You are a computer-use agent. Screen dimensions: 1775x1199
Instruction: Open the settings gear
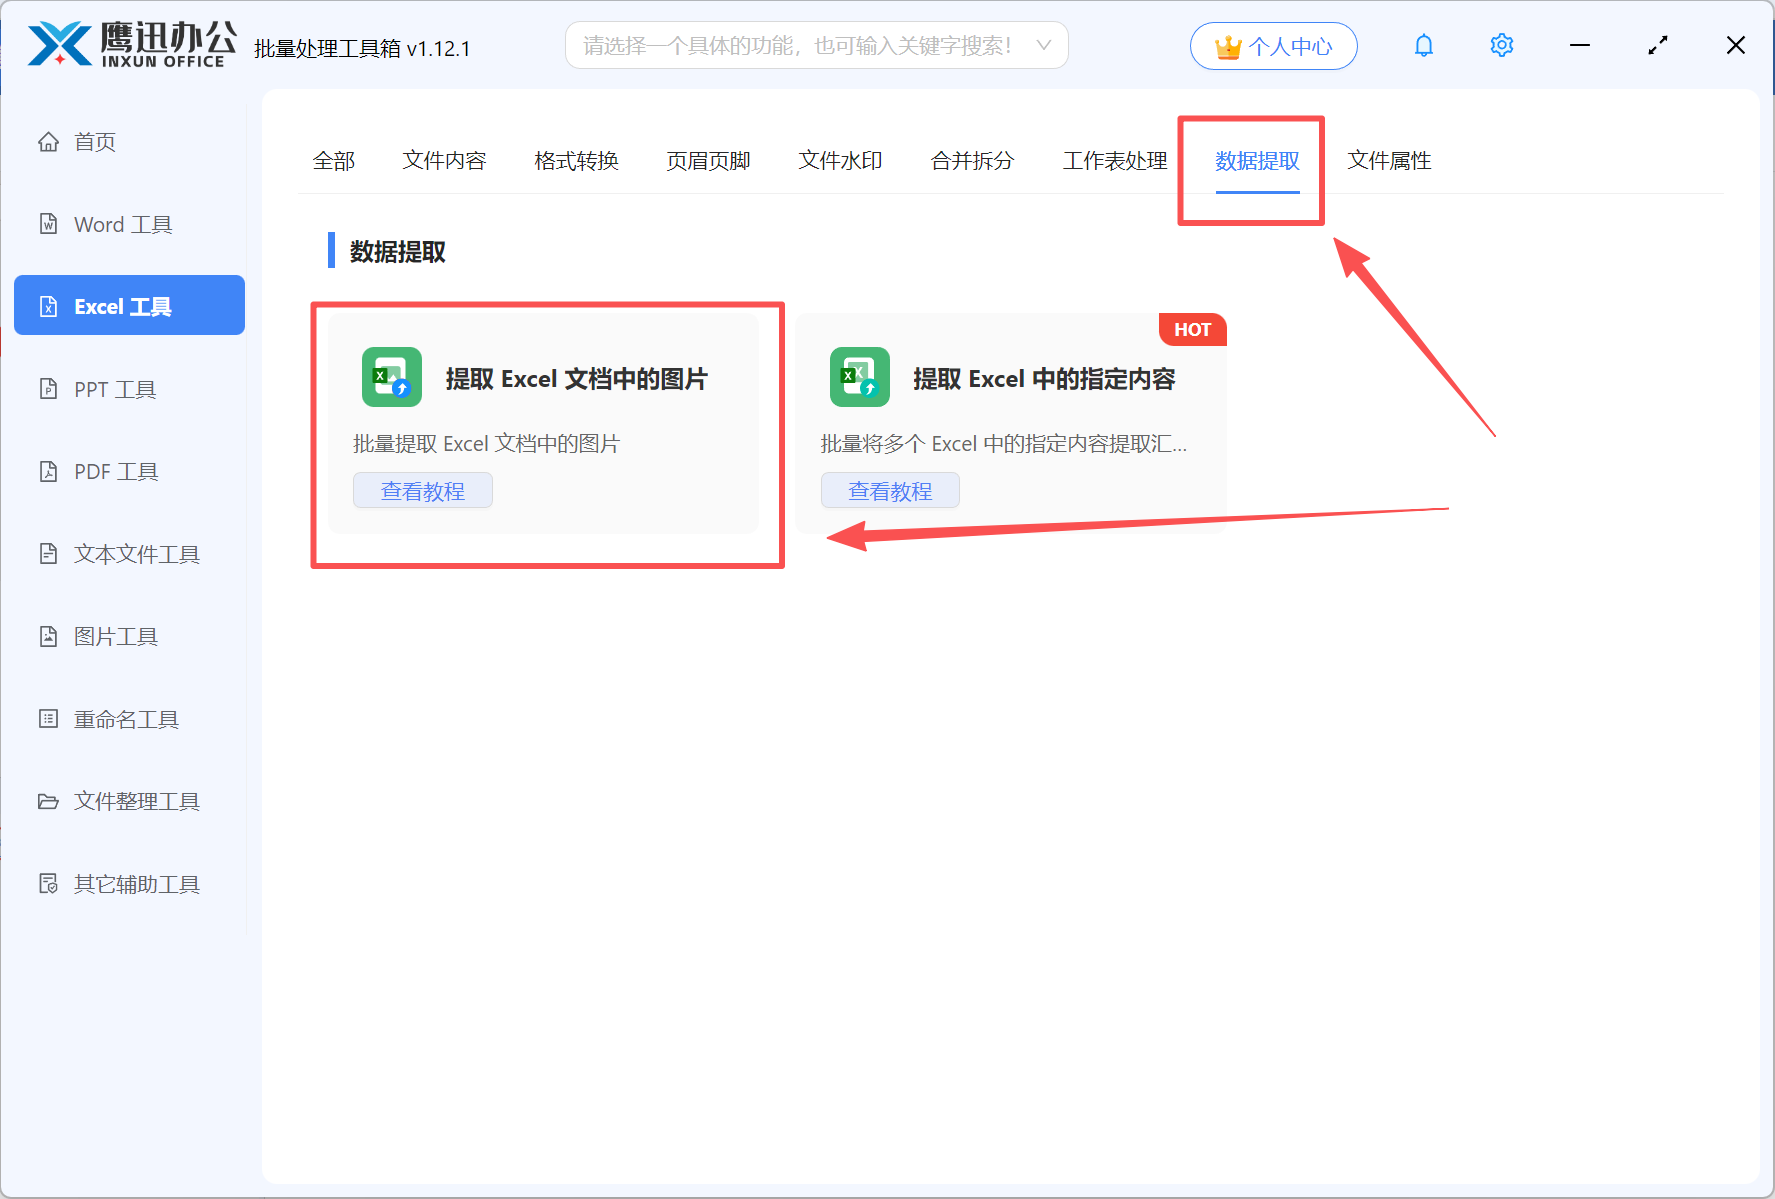pos(1501,45)
